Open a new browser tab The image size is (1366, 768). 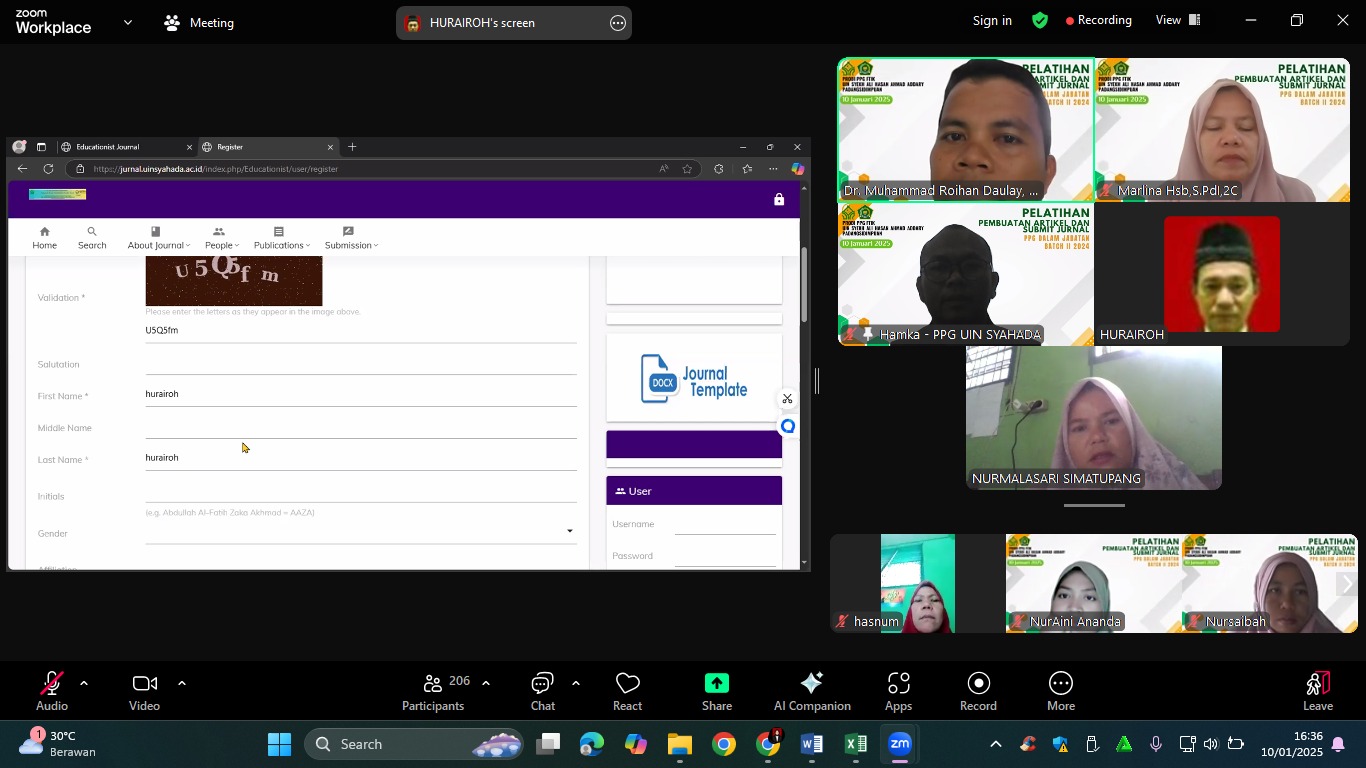(x=352, y=147)
